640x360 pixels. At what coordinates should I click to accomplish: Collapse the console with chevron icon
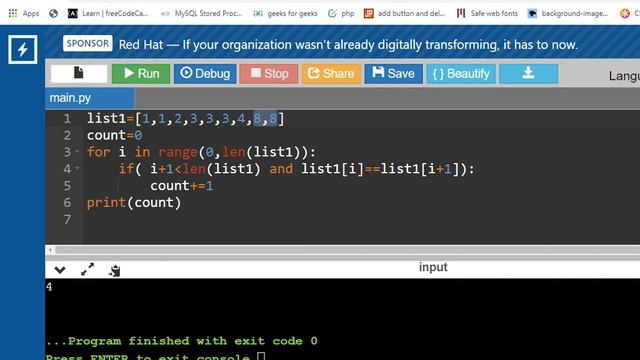point(60,270)
